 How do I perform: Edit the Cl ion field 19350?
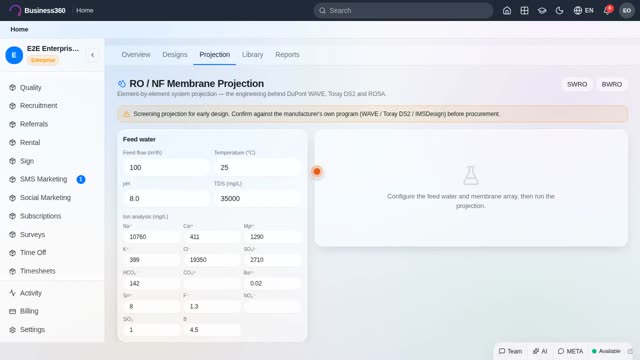pos(212,260)
